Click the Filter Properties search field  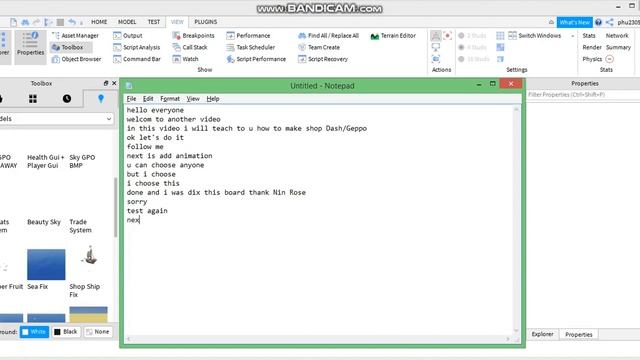click(x=583, y=95)
